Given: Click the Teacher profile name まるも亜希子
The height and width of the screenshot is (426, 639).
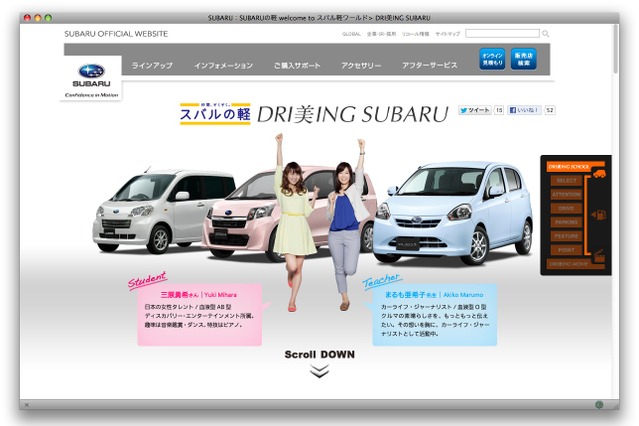Looking at the screenshot, I should [405, 295].
